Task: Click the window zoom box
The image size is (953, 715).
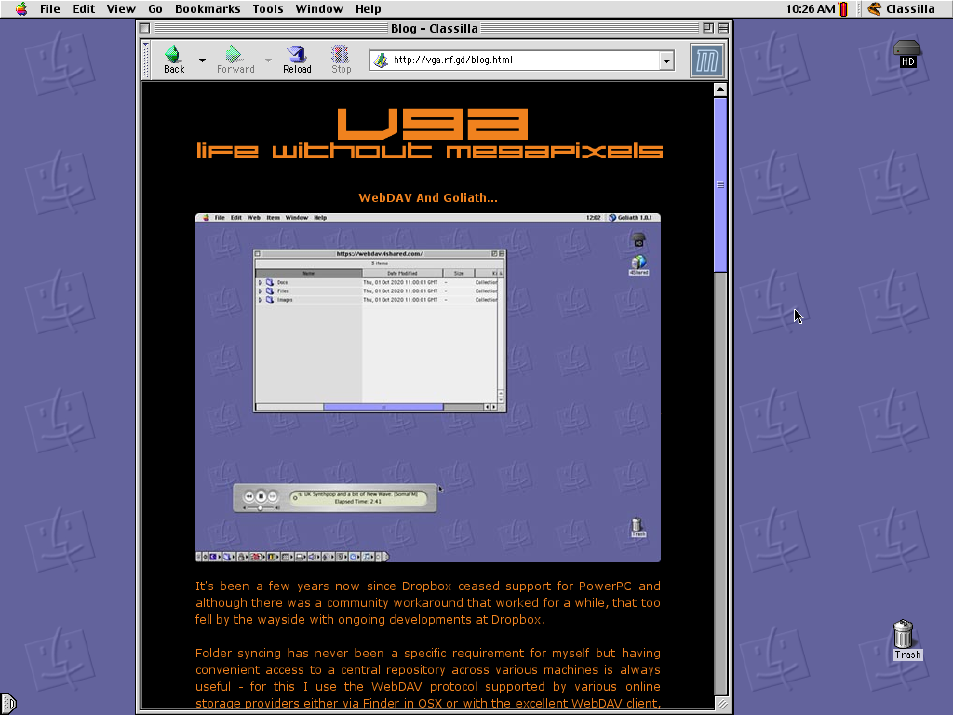Action: click(x=708, y=28)
